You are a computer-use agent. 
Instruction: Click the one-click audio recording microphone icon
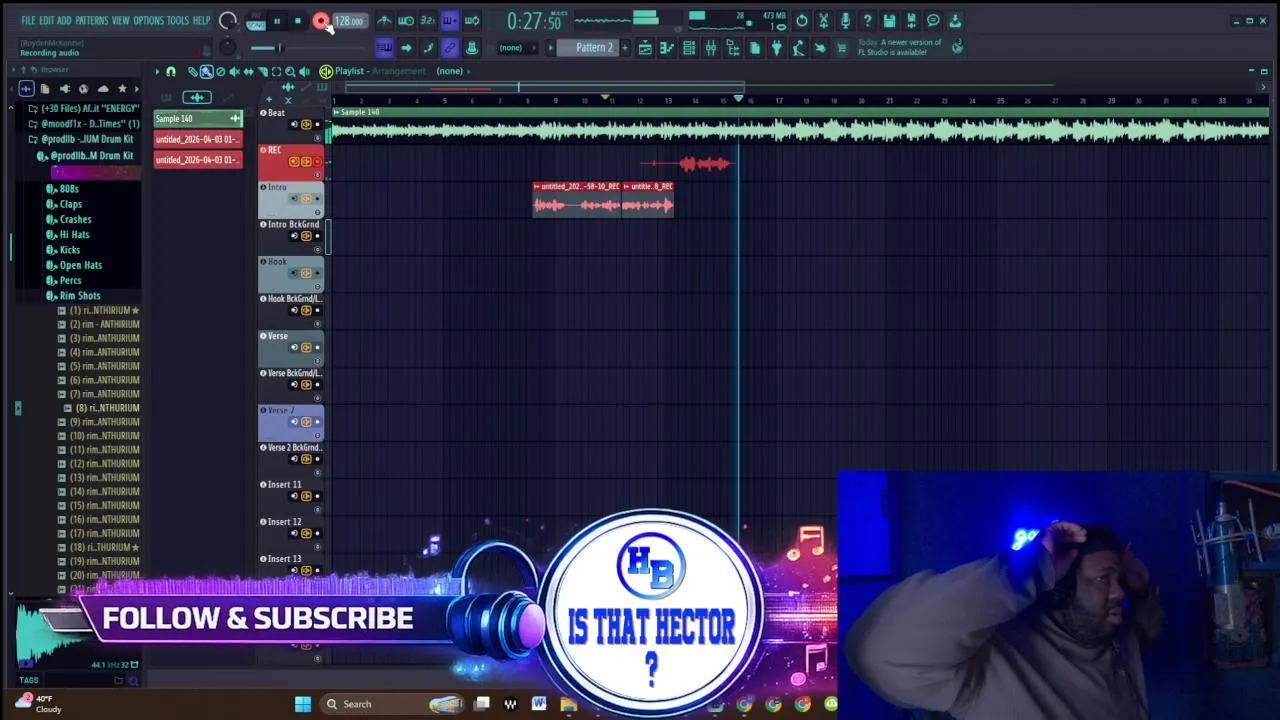(845, 21)
